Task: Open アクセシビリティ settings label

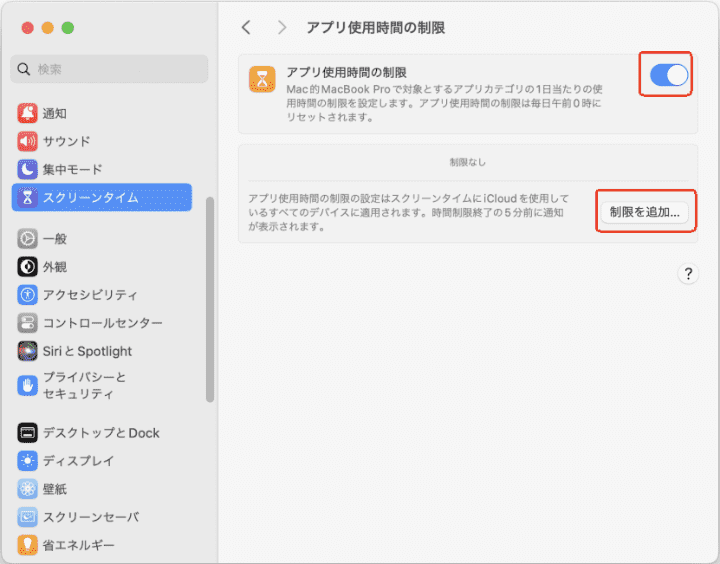Action: click(x=90, y=295)
